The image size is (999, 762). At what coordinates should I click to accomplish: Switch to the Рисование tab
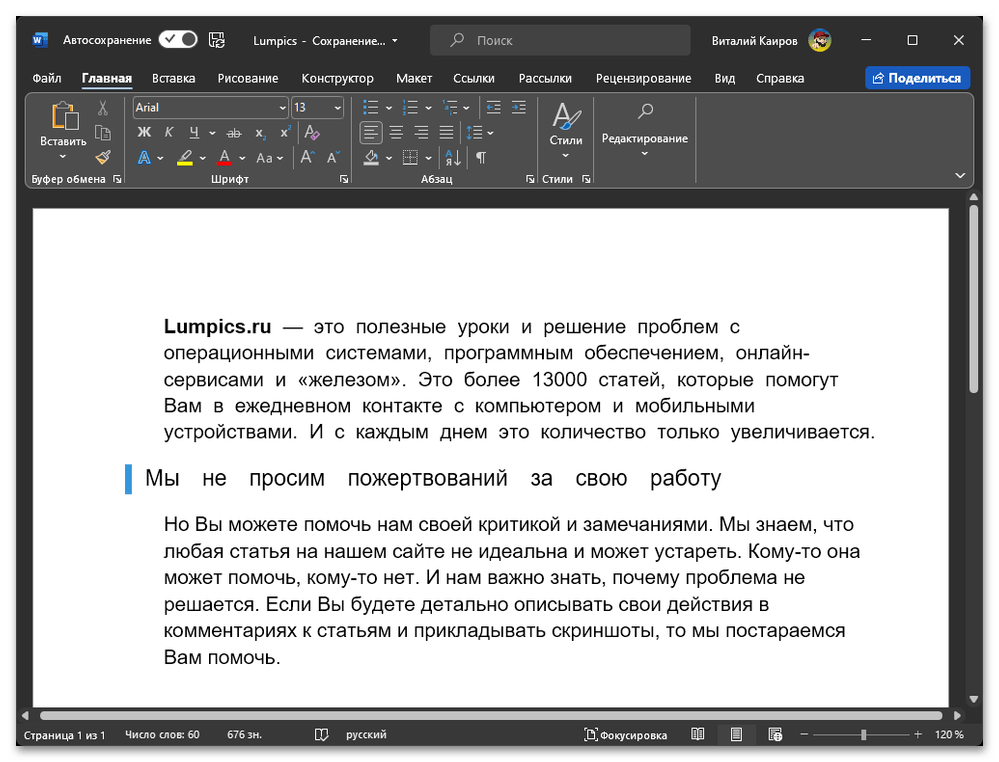pos(248,78)
